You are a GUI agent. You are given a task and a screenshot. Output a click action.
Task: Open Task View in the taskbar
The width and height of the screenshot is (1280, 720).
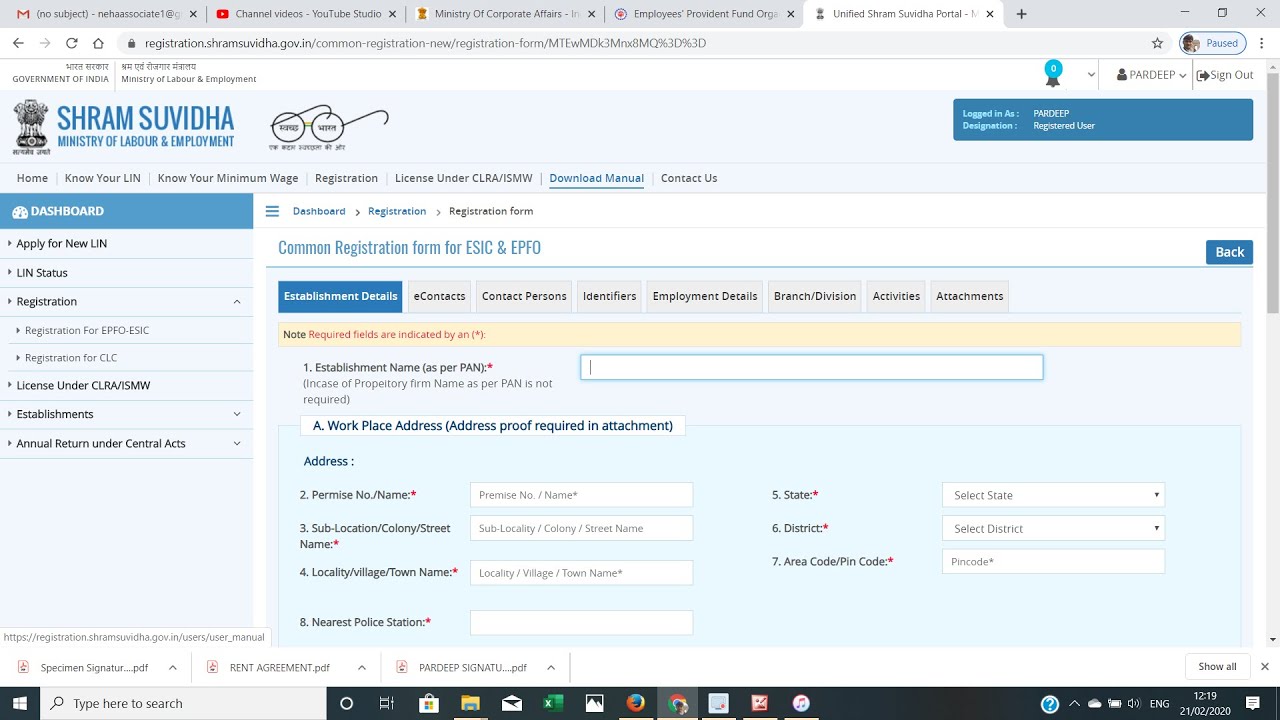pyautogui.click(x=387, y=703)
